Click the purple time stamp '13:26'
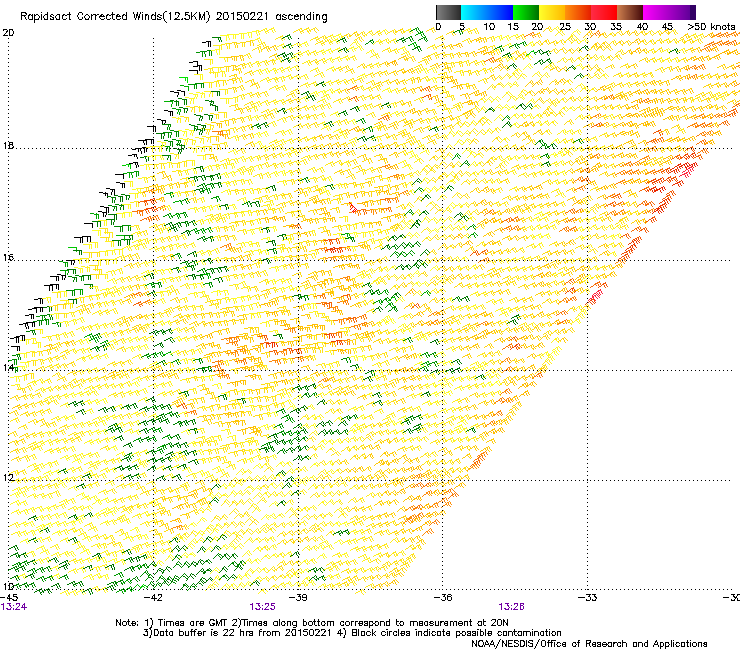Screen dimensions: 740x650 pyautogui.click(x=512, y=607)
